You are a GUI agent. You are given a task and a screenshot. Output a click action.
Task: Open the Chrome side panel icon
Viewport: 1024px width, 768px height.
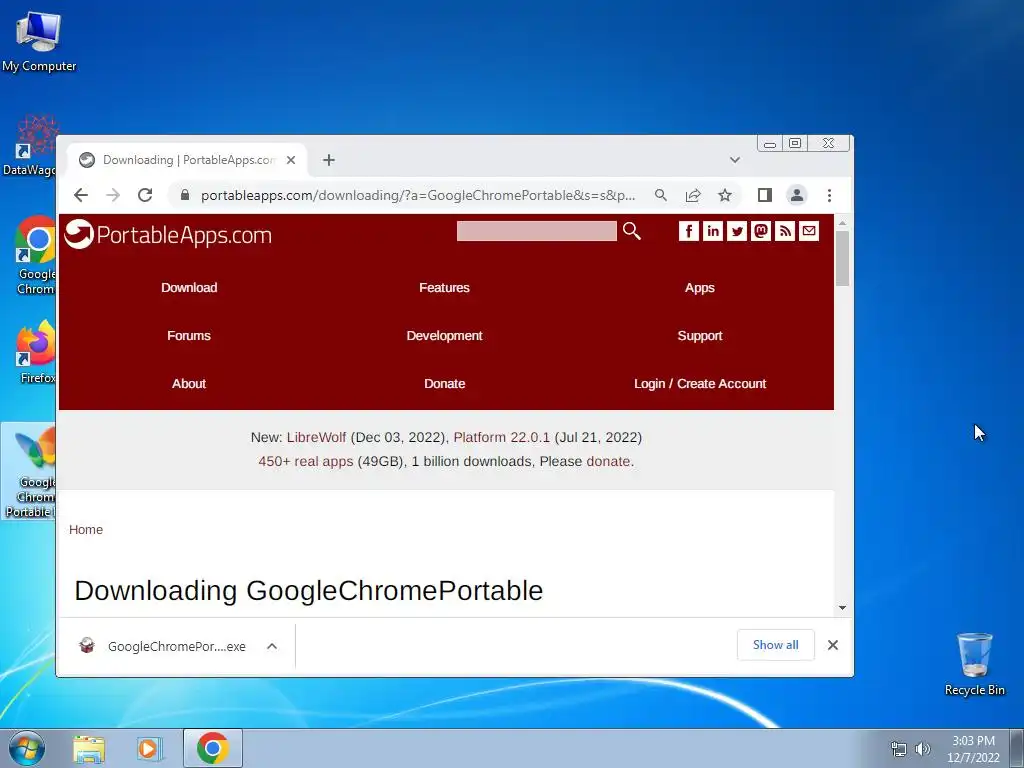coord(765,195)
